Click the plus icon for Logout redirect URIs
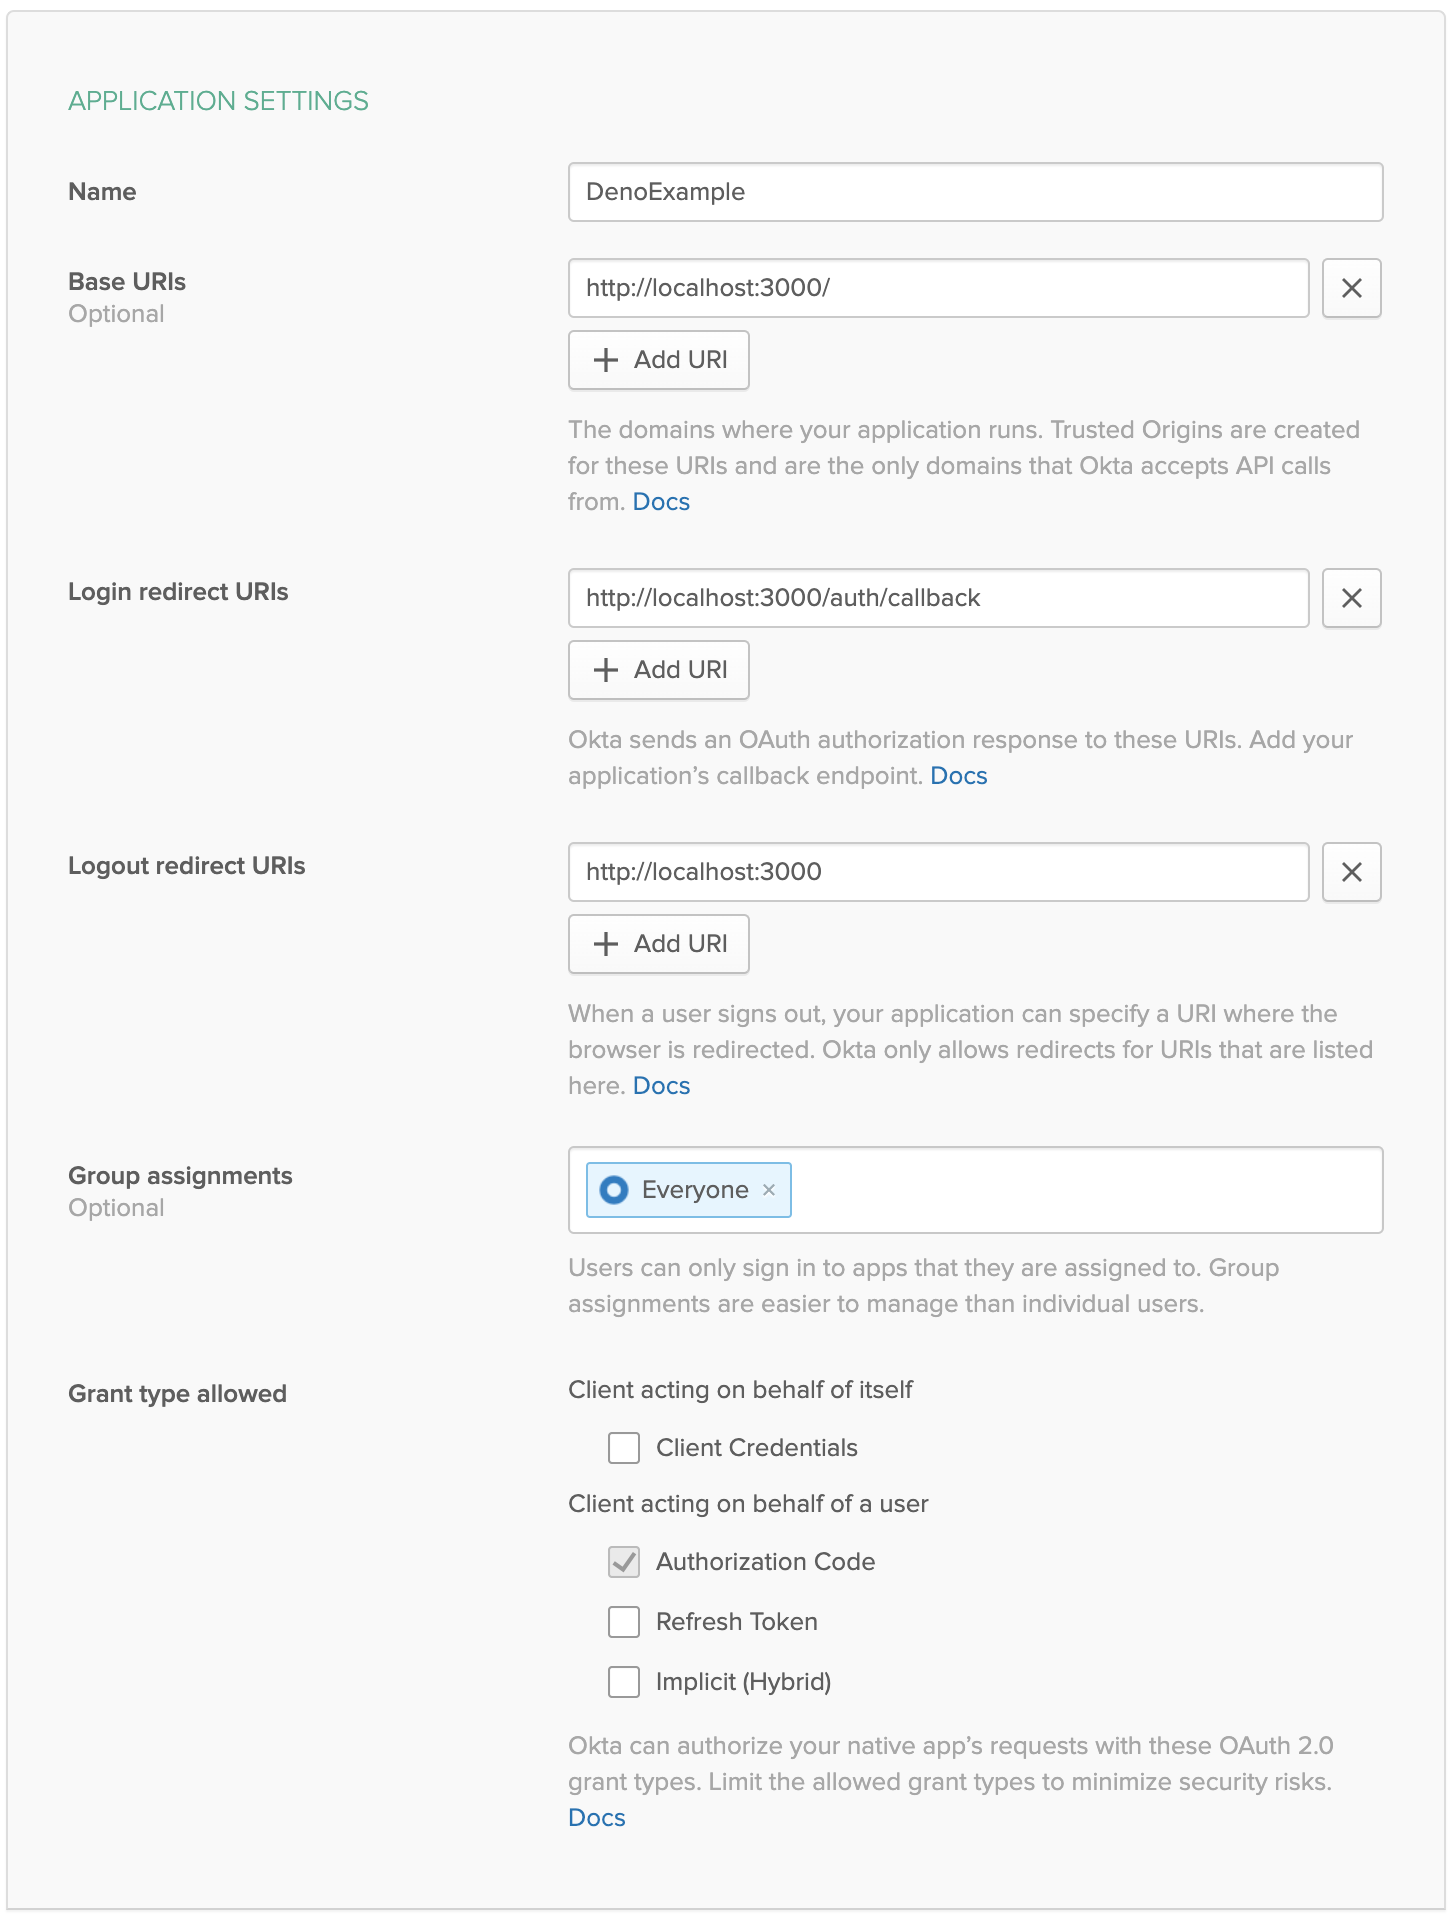Image resolution: width=1452 pixels, height=1918 pixels. tap(606, 944)
